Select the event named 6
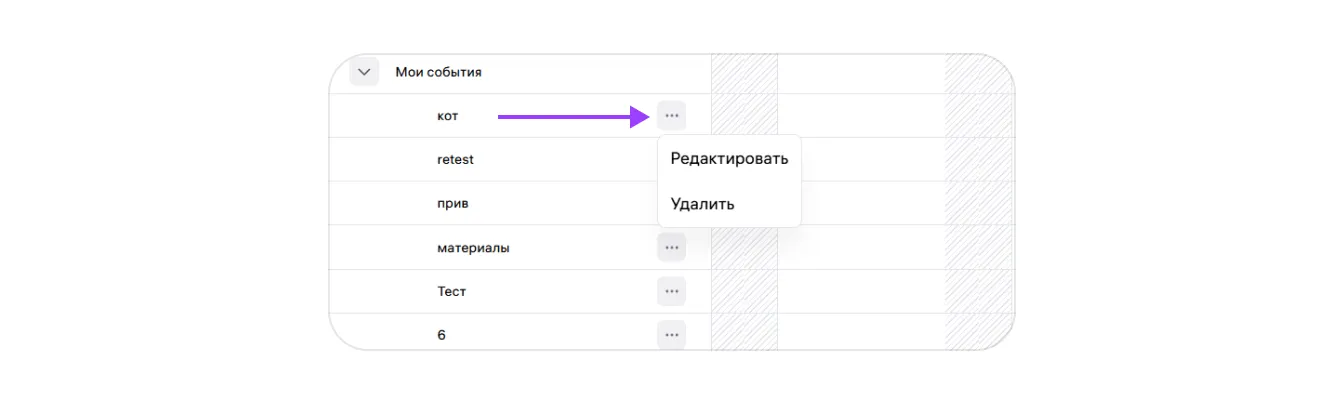This screenshot has width=1344, height=406. [x=442, y=335]
